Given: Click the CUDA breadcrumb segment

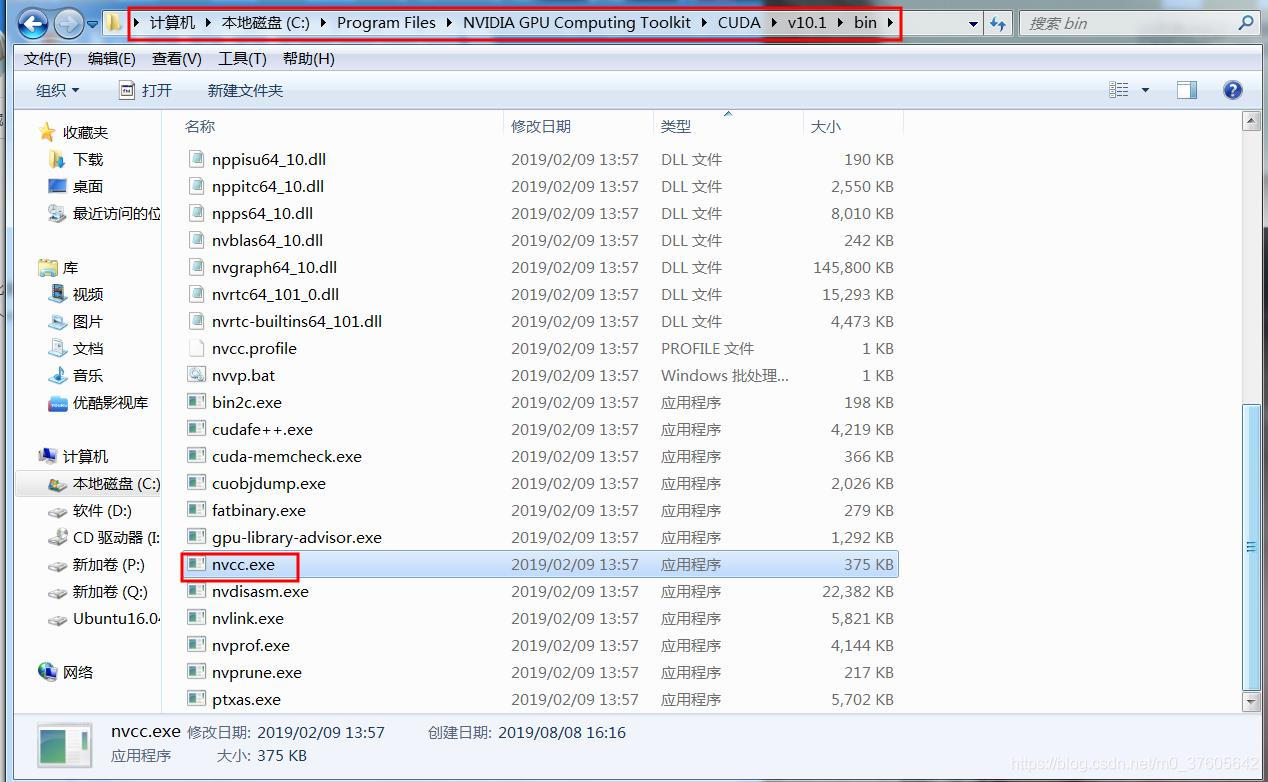Looking at the screenshot, I should 739,22.
